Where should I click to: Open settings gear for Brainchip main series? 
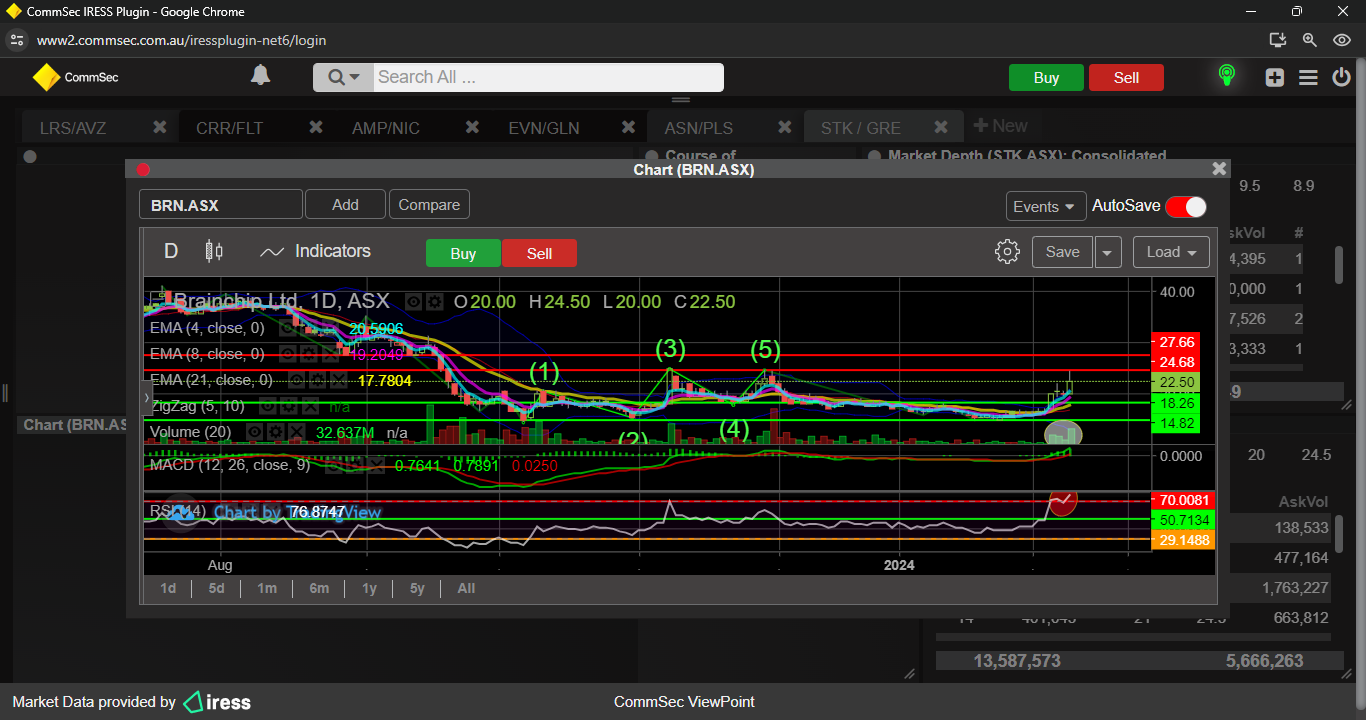(x=435, y=301)
